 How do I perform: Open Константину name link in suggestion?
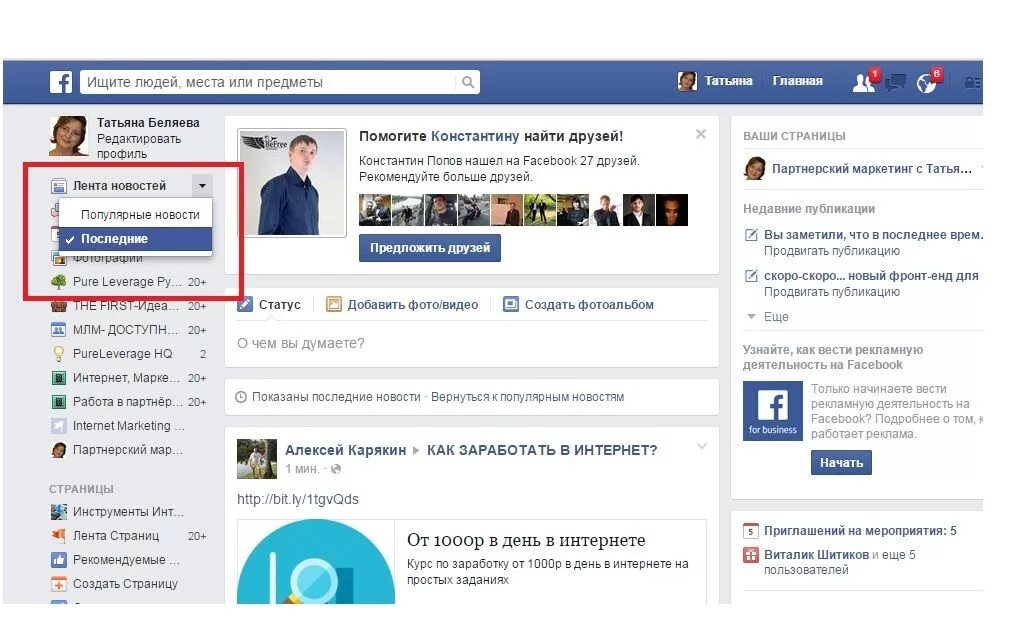pyautogui.click(x=475, y=136)
